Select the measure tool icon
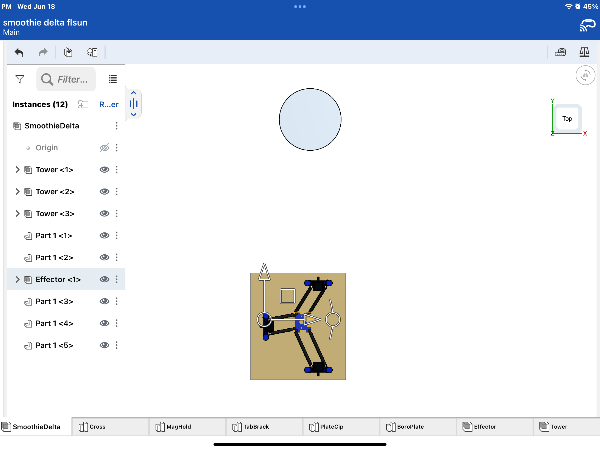600x450 pixels. 560,52
